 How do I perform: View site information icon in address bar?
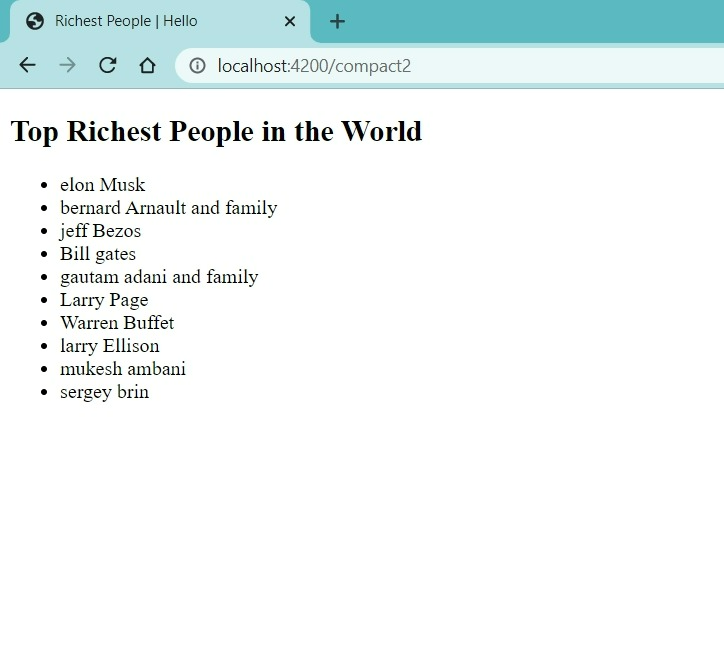click(197, 66)
